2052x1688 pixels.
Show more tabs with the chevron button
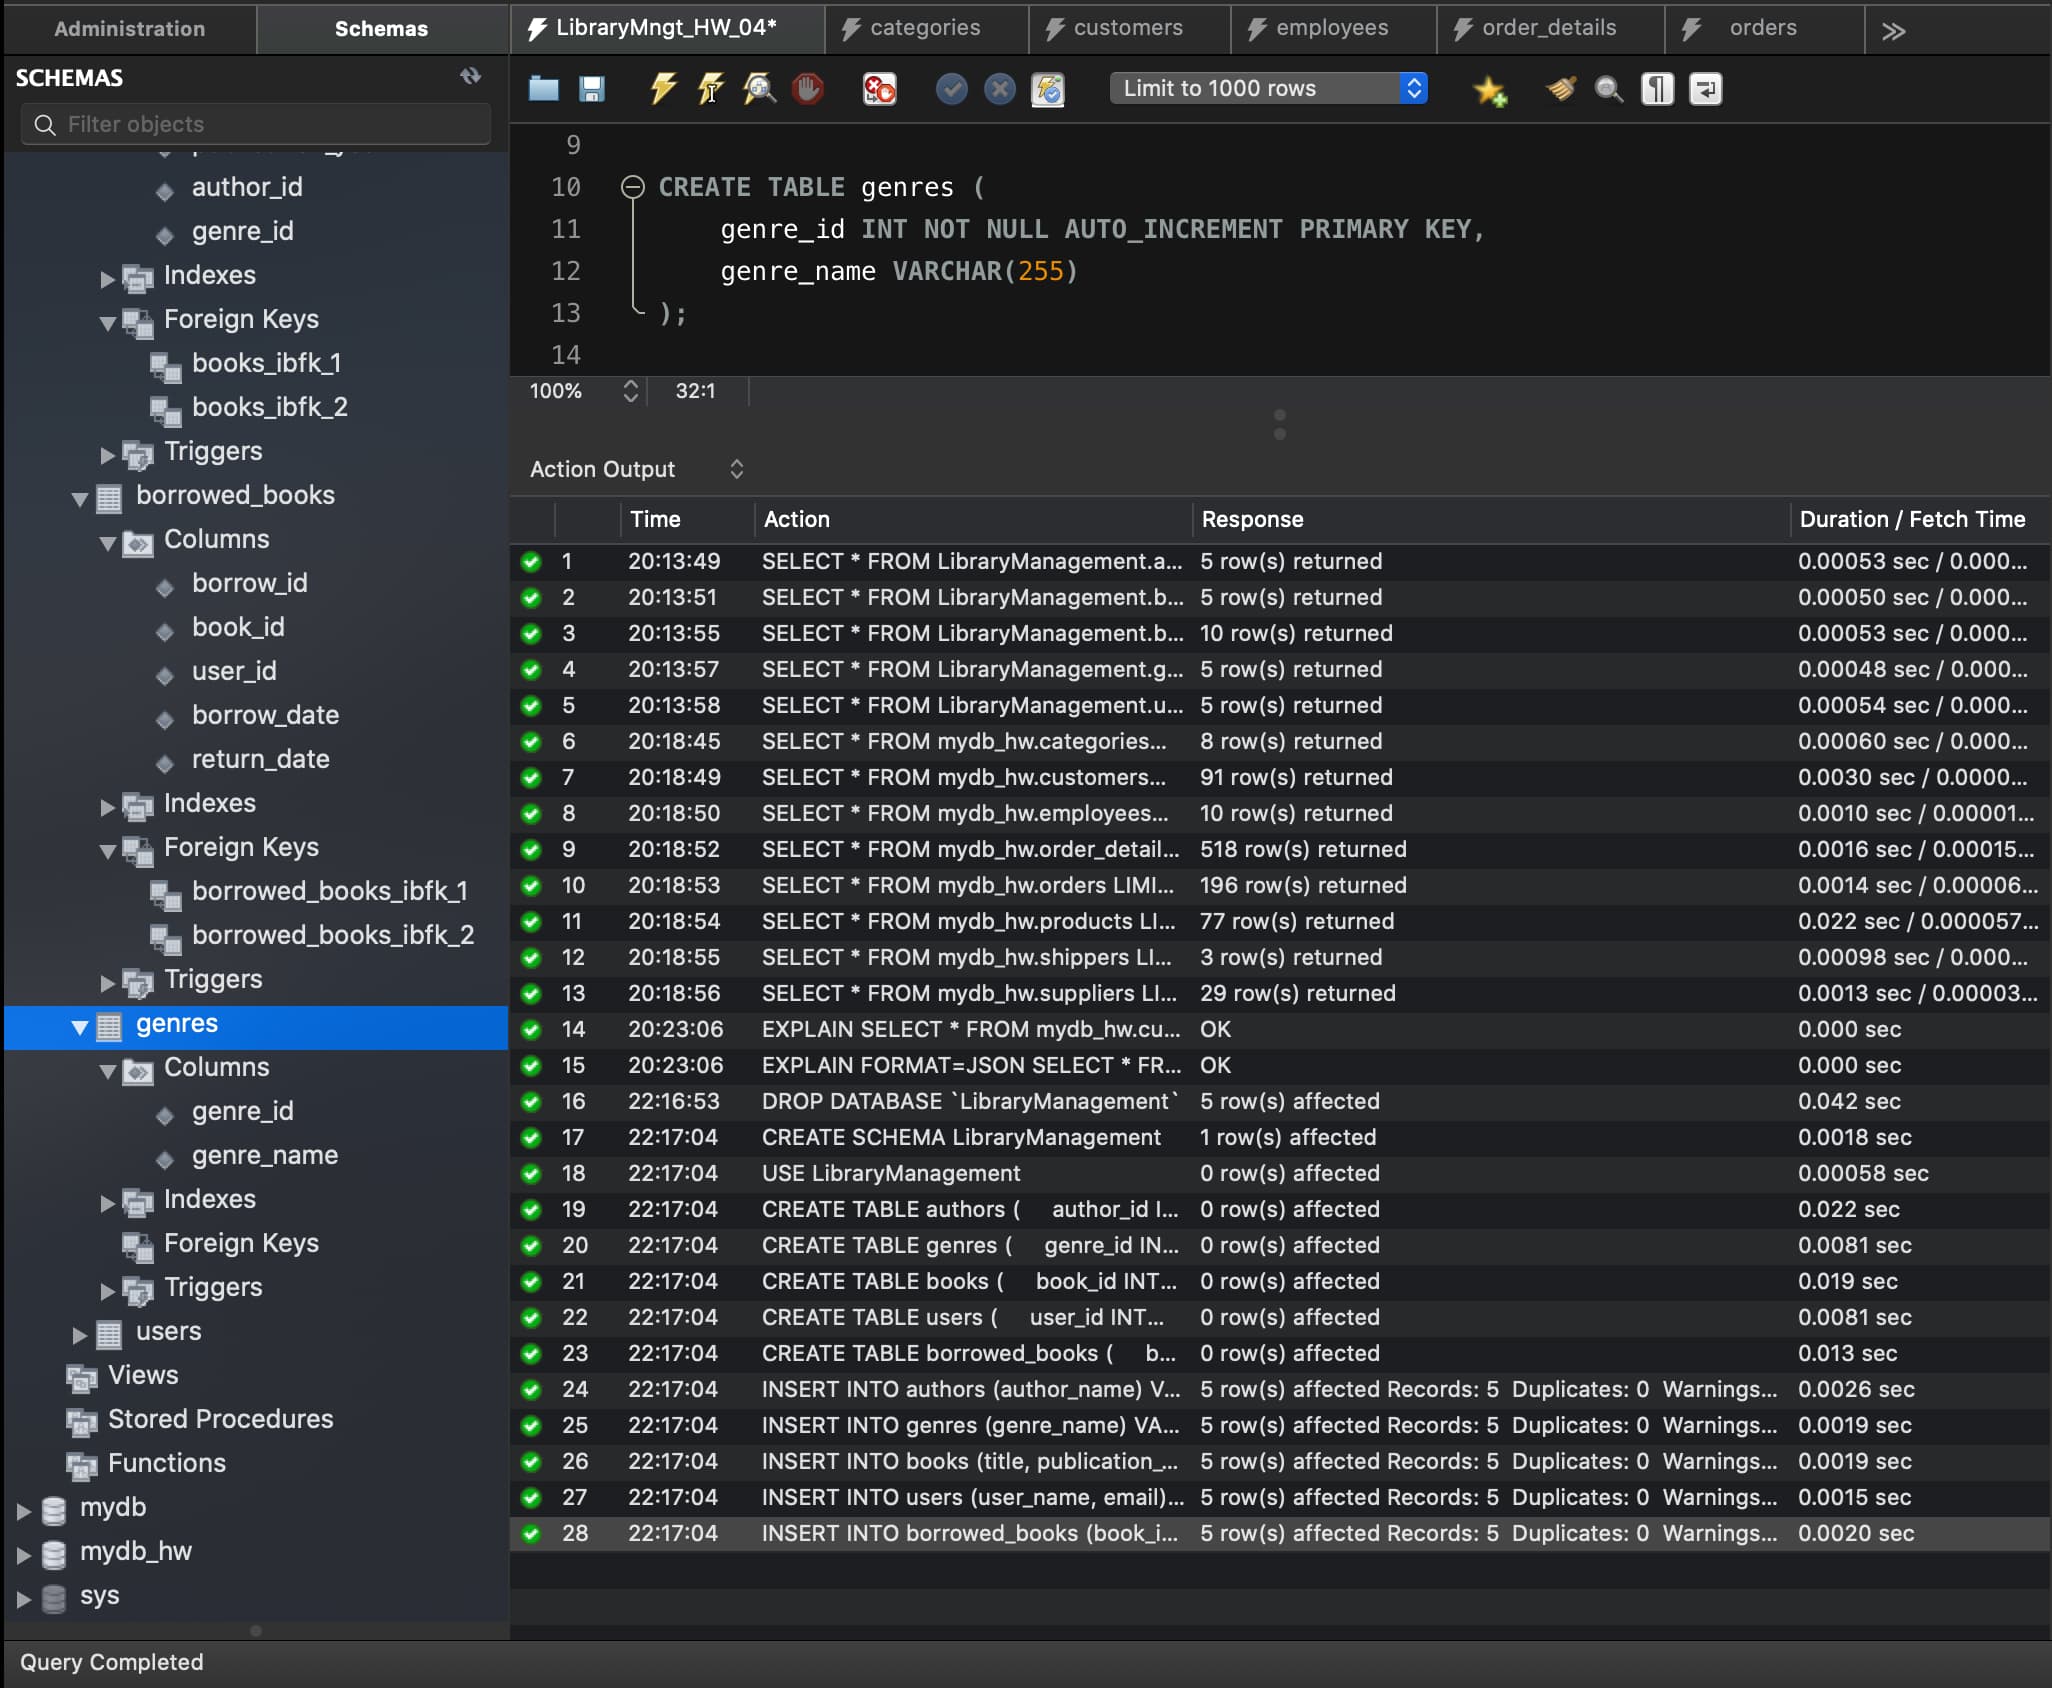(x=1893, y=30)
